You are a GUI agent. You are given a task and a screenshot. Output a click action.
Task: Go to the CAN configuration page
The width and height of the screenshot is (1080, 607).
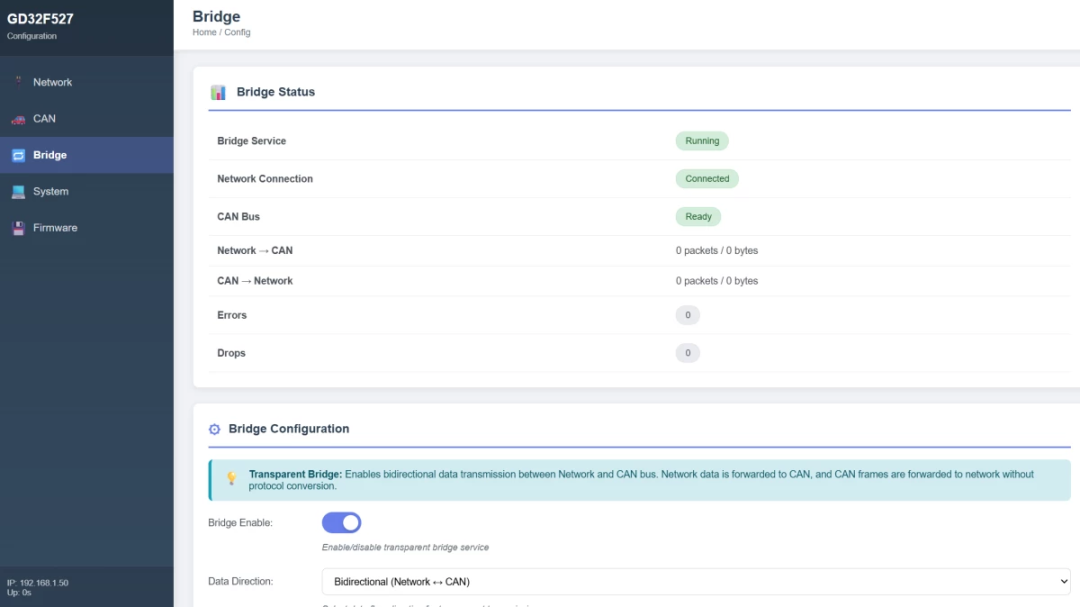[44, 118]
